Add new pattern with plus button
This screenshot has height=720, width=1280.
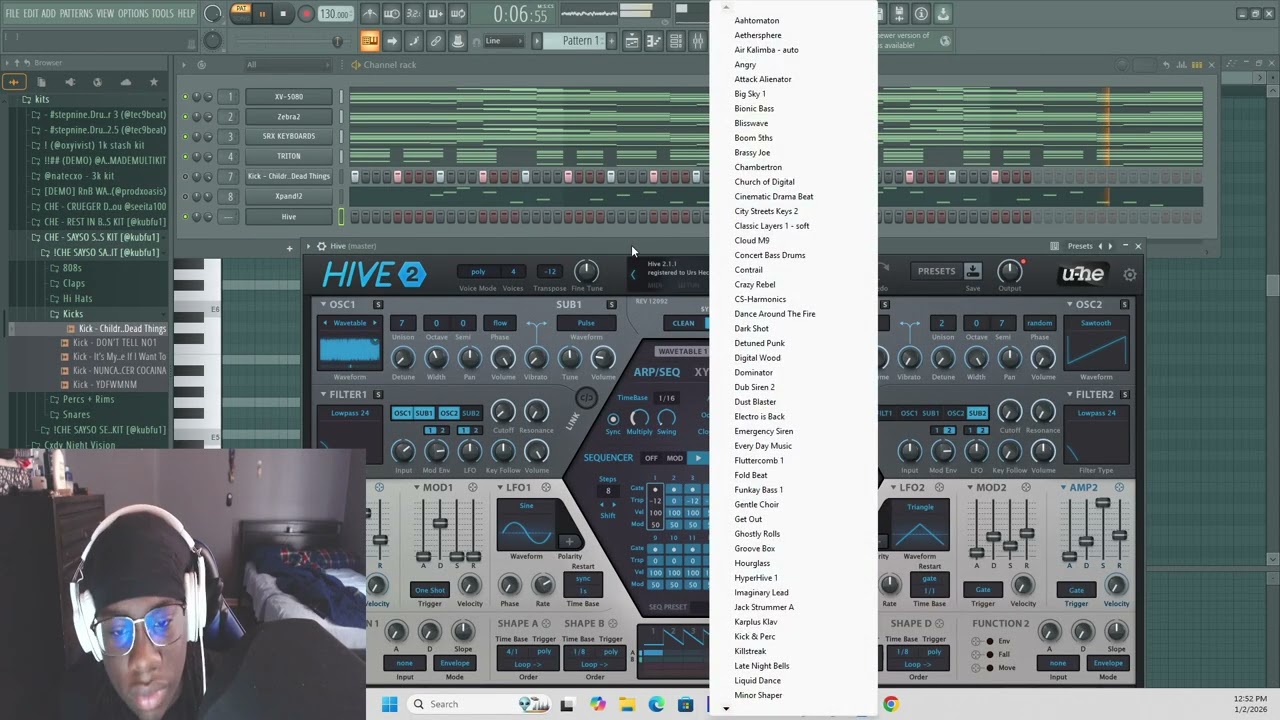610,41
